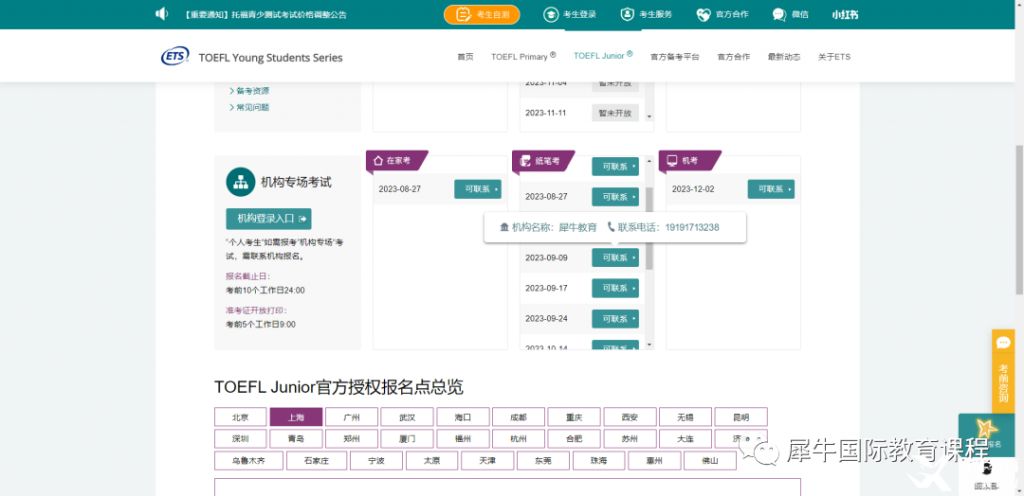Click the speaker announcement icon
The image size is (1024, 496).
(x=161, y=14)
